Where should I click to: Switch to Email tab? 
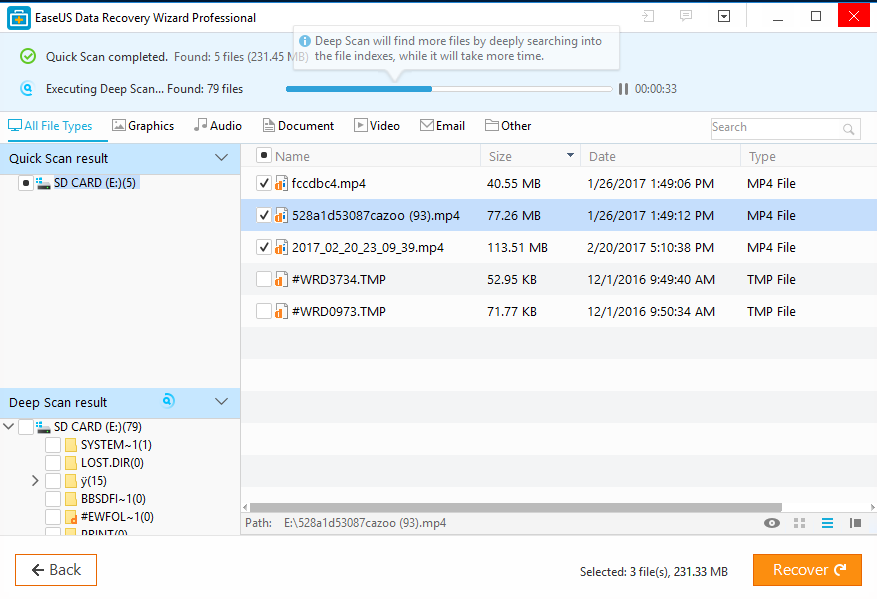pyautogui.click(x=442, y=126)
